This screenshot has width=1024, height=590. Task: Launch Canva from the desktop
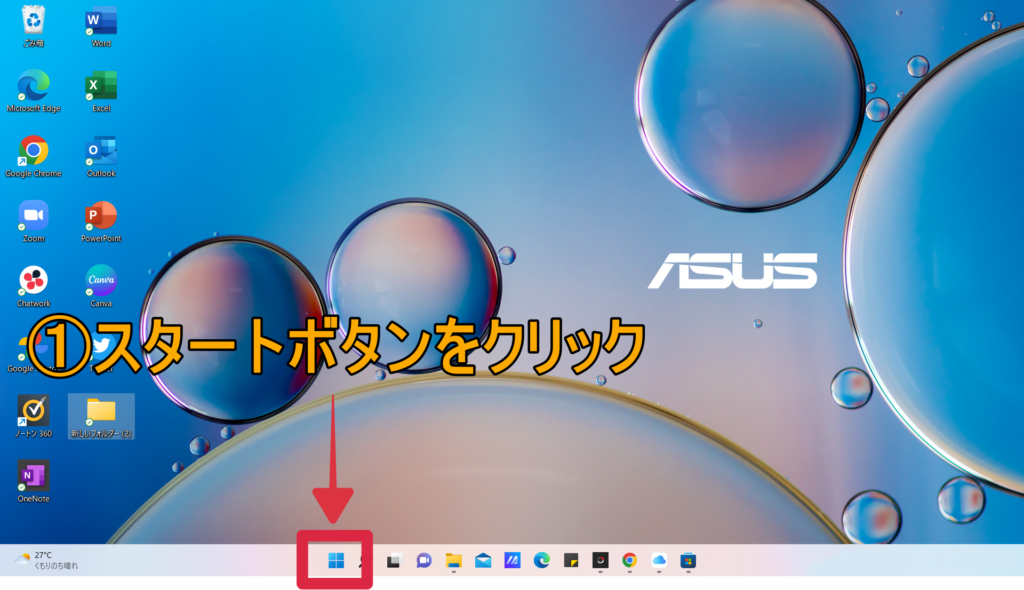101,287
